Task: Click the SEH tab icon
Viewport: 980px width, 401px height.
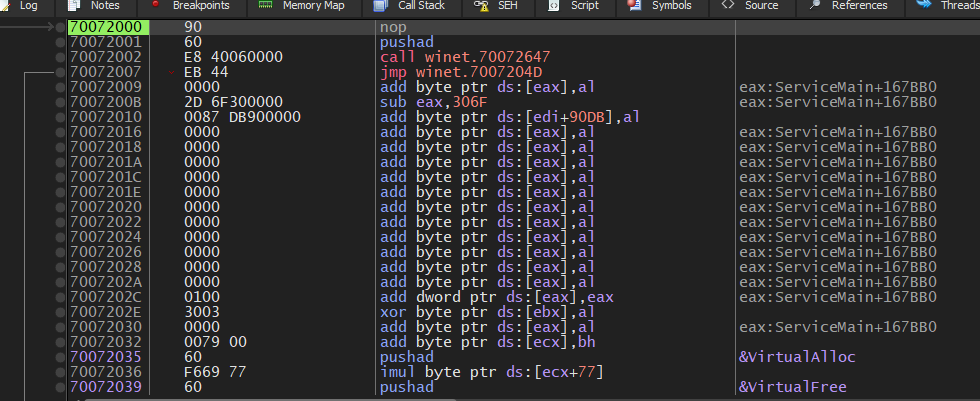Action: click(x=483, y=5)
